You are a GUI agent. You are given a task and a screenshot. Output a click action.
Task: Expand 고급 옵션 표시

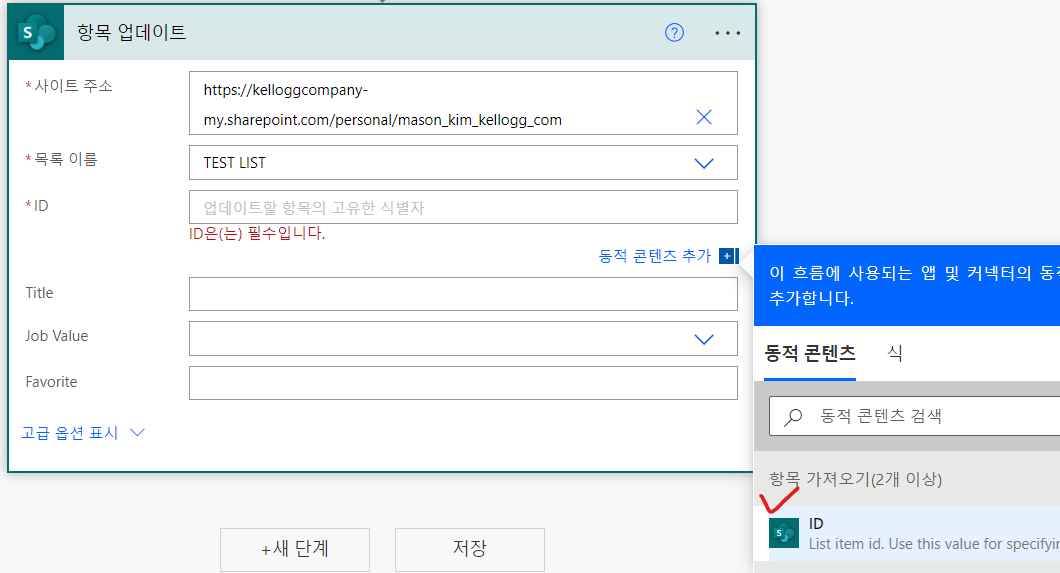(x=82, y=432)
